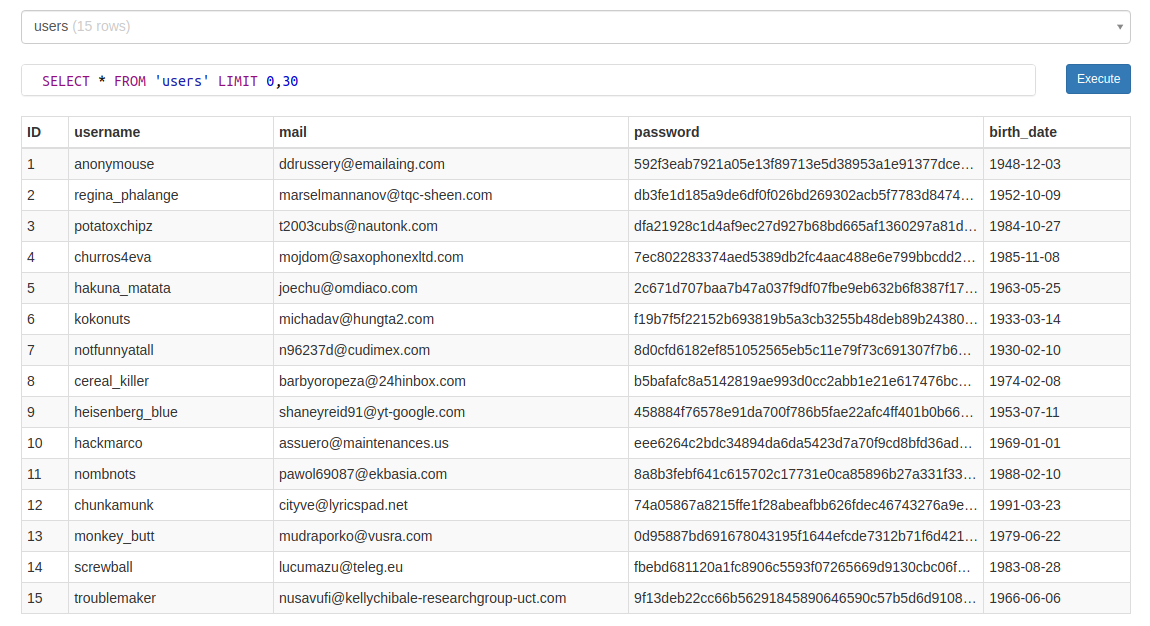Select the hackmarco username cell
Screen dimensions: 1150x626
[x=108, y=443]
